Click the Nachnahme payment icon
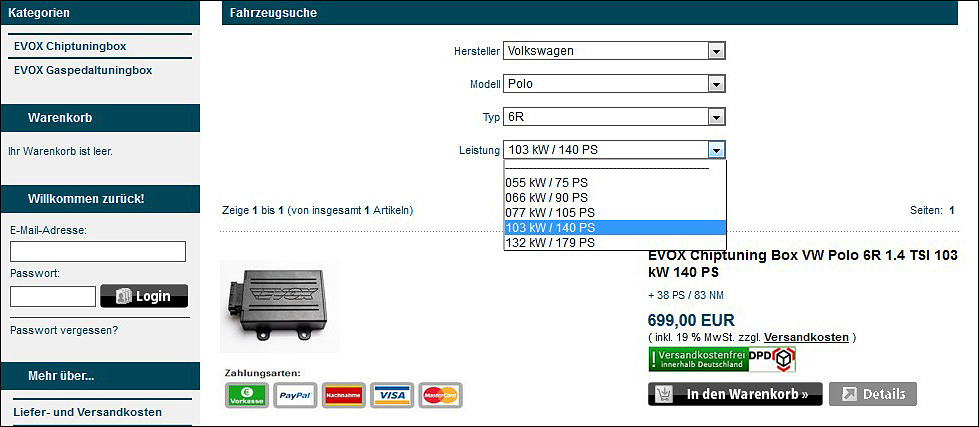 (343, 395)
